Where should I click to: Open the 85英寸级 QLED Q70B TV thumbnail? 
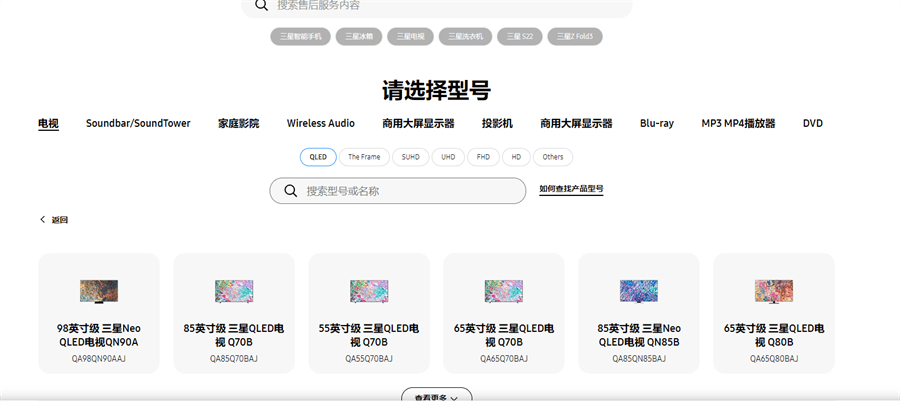234,291
